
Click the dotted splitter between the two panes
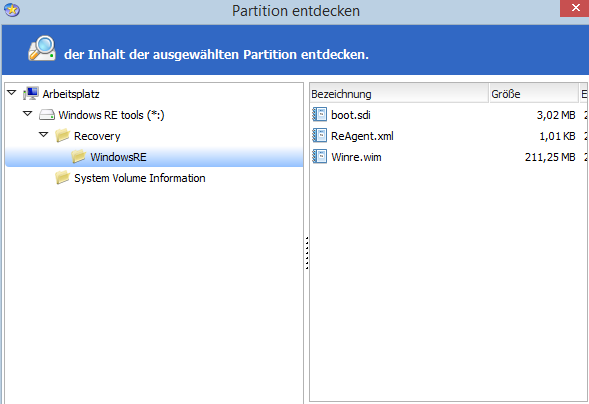307,253
